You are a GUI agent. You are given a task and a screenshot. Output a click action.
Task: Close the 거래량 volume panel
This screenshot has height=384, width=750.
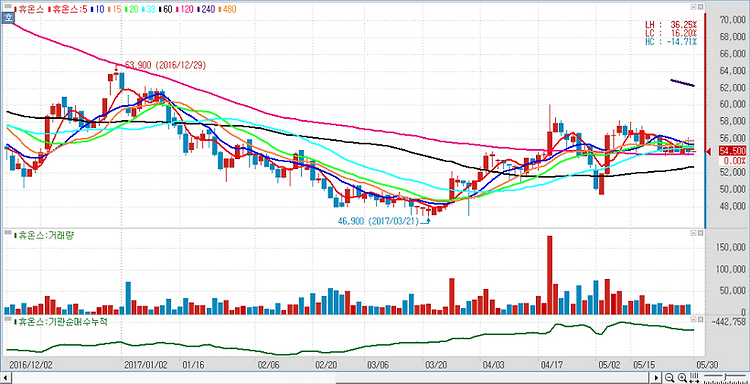click(700, 233)
